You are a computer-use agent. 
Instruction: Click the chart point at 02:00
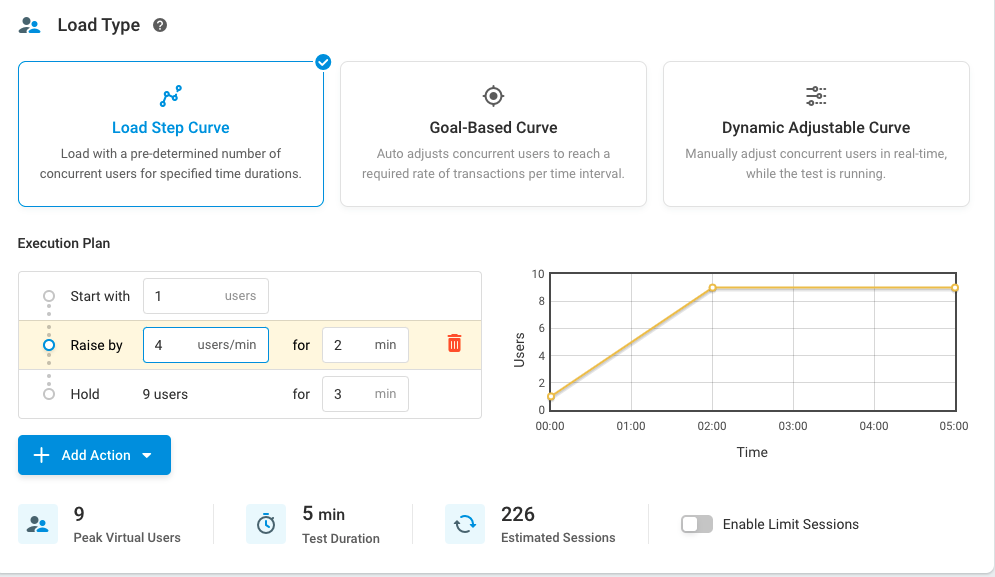click(712, 288)
